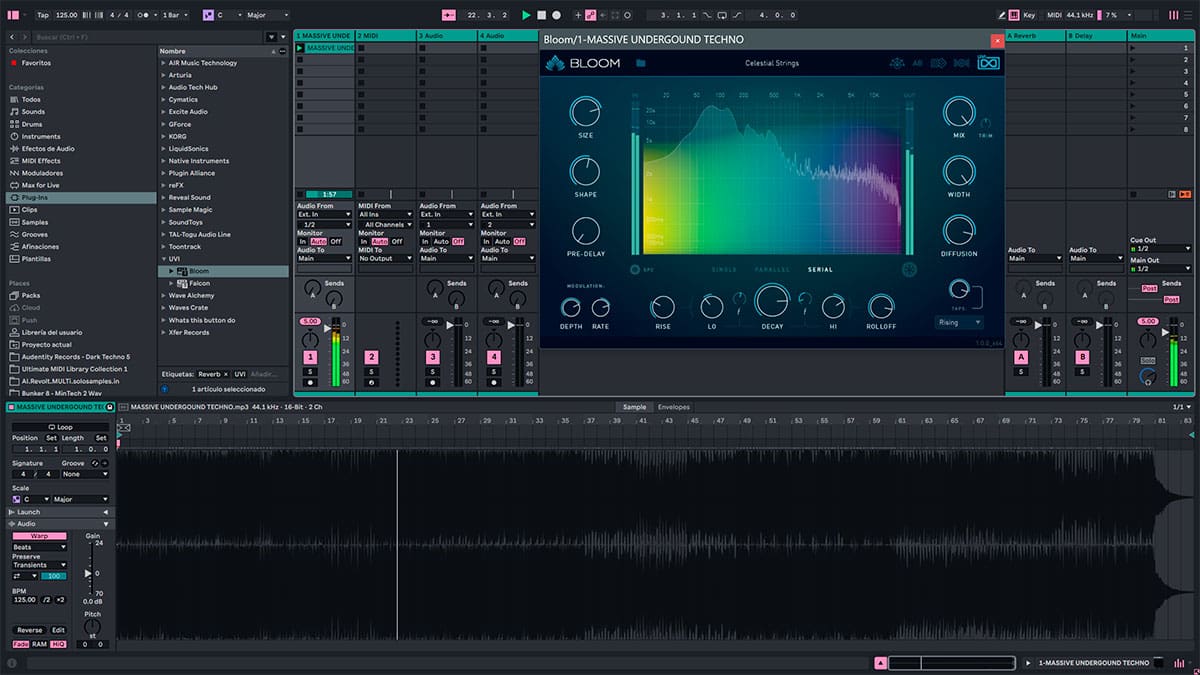Screen dimensions: 1200x675
Task: Toggle the Fade switch for the clip
Action: pos(21,644)
